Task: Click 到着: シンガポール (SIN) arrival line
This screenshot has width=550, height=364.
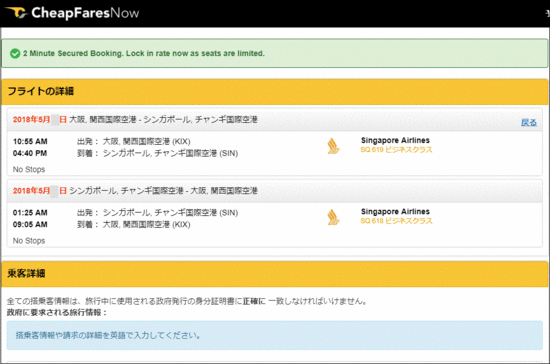Action: (157, 153)
